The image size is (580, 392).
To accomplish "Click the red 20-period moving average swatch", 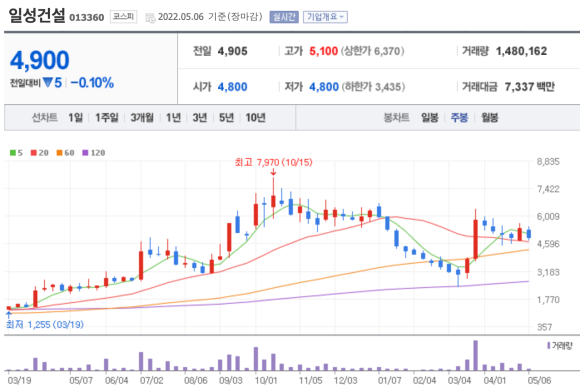I will (34, 153).
